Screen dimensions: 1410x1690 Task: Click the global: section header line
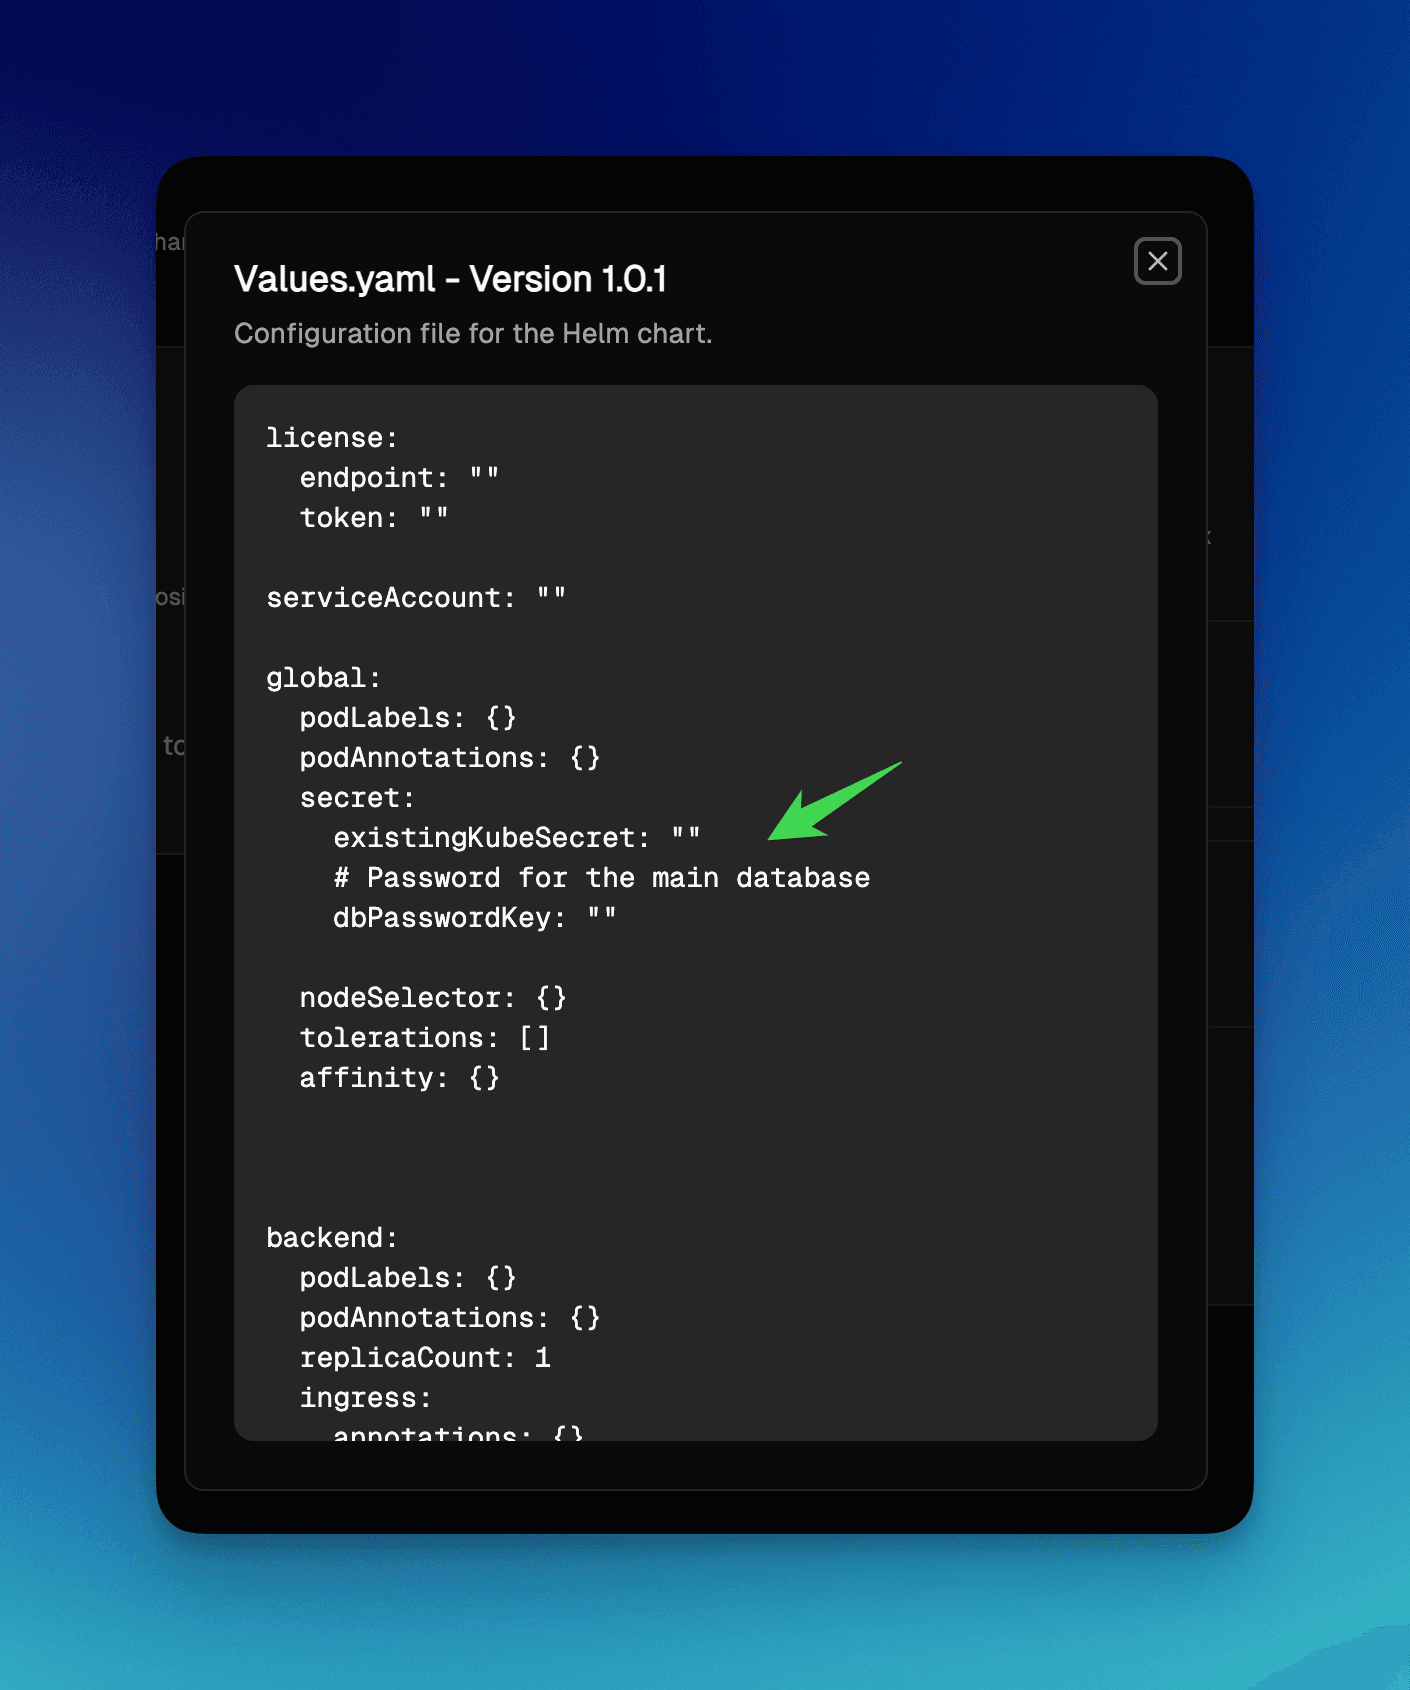pos(324,678)
